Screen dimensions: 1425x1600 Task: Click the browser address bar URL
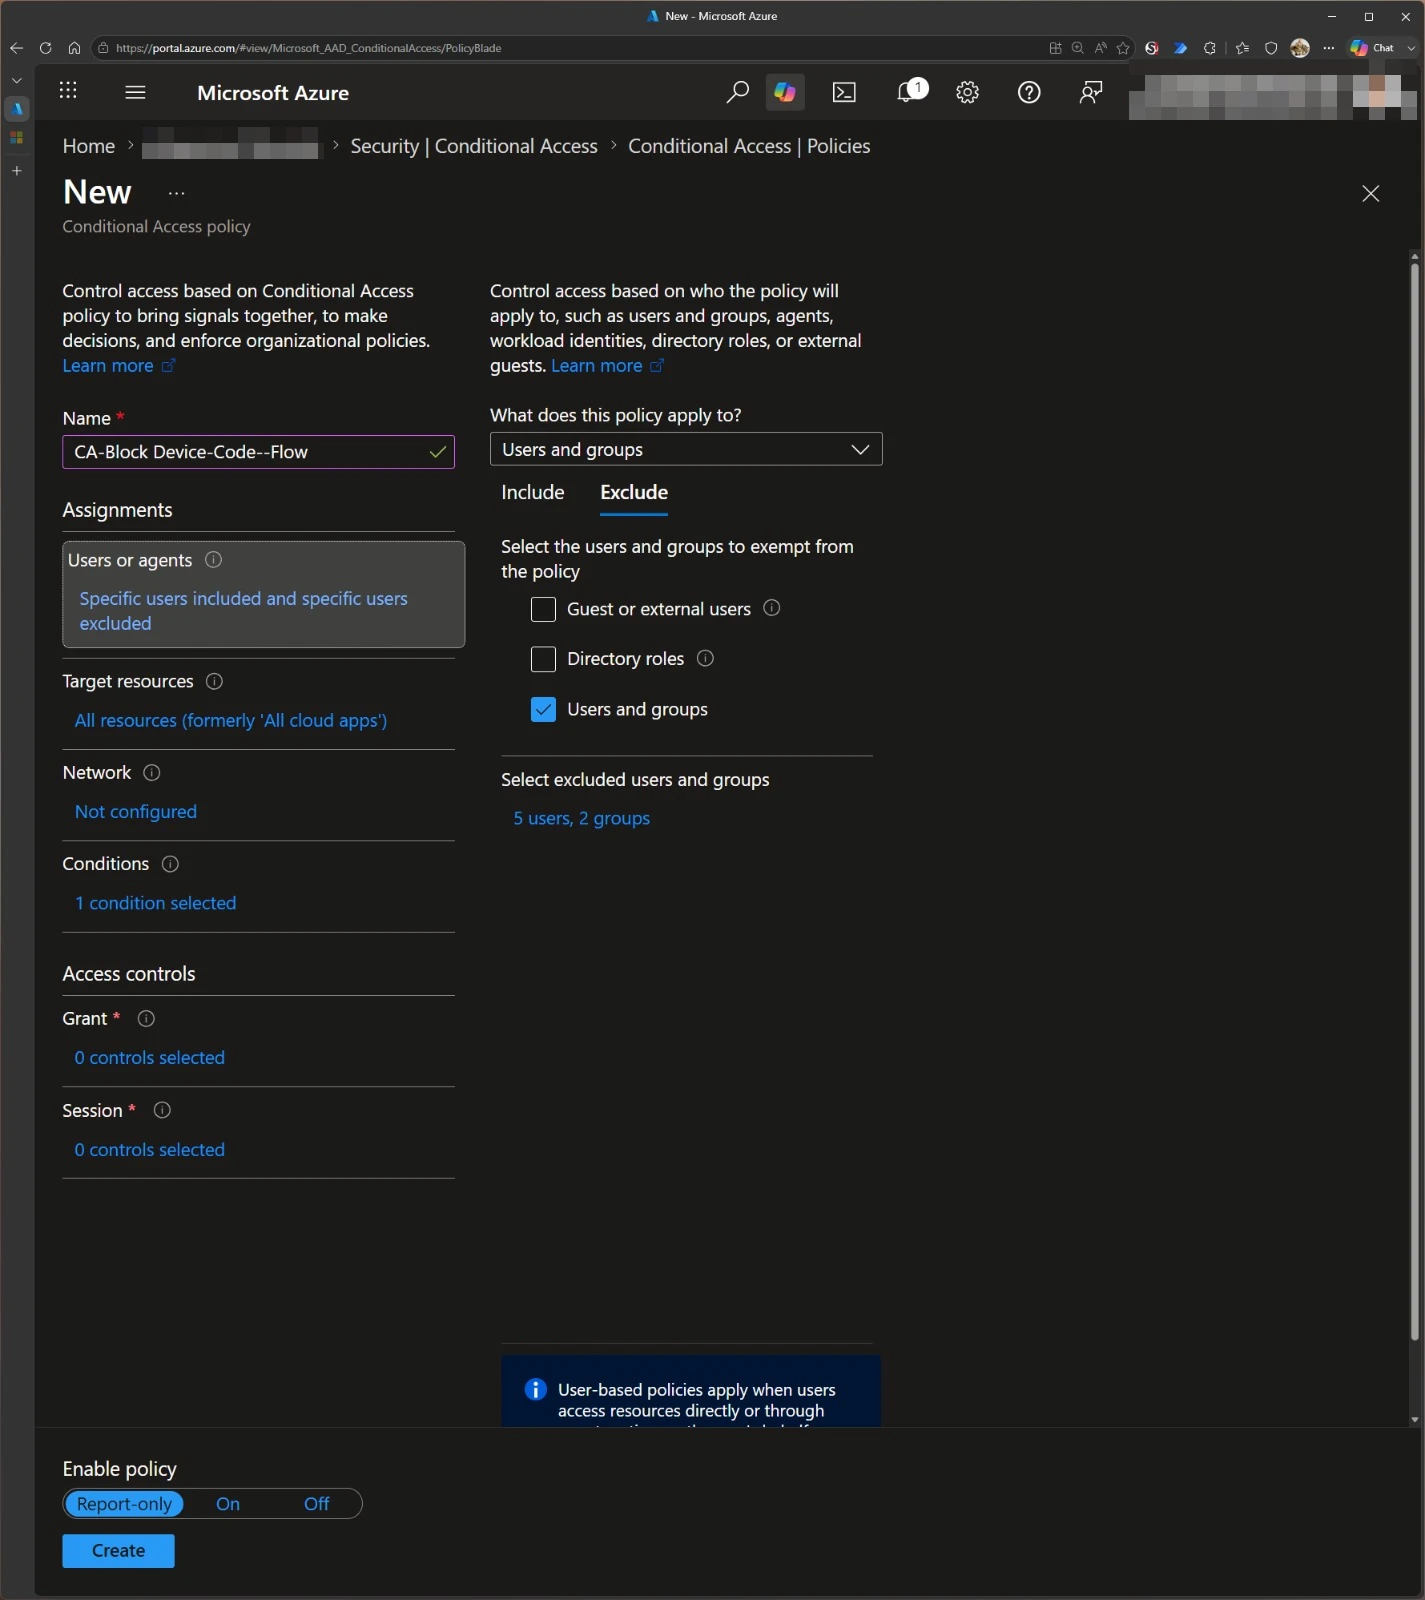point(308,48)
